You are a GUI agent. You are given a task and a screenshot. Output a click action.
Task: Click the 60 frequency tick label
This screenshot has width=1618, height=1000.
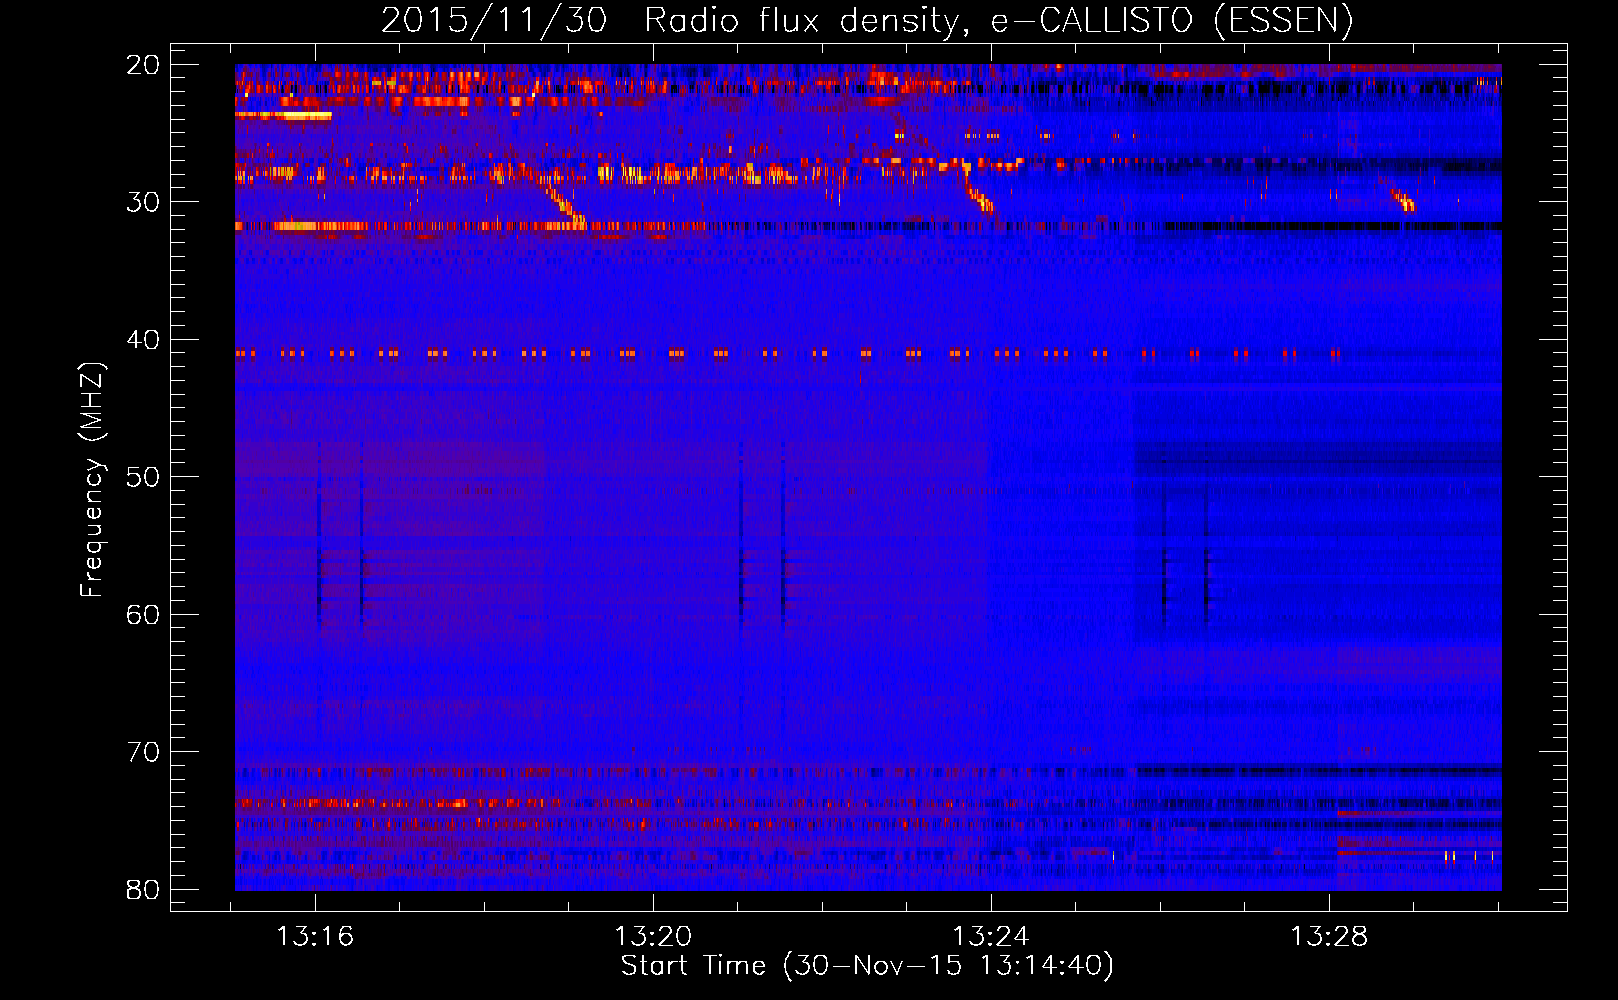click(143, 615)
